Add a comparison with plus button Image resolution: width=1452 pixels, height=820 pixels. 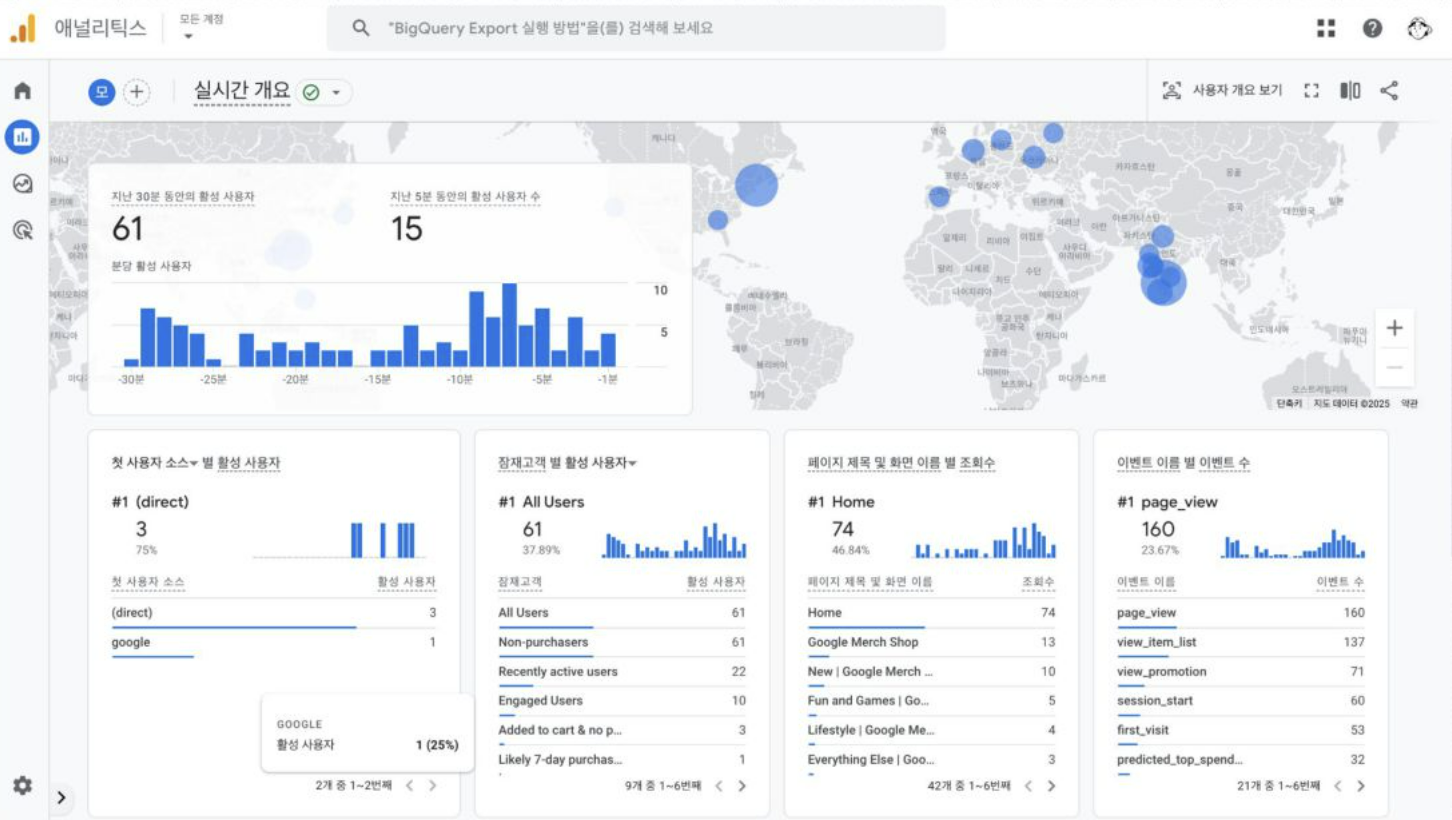coord(136,92)
